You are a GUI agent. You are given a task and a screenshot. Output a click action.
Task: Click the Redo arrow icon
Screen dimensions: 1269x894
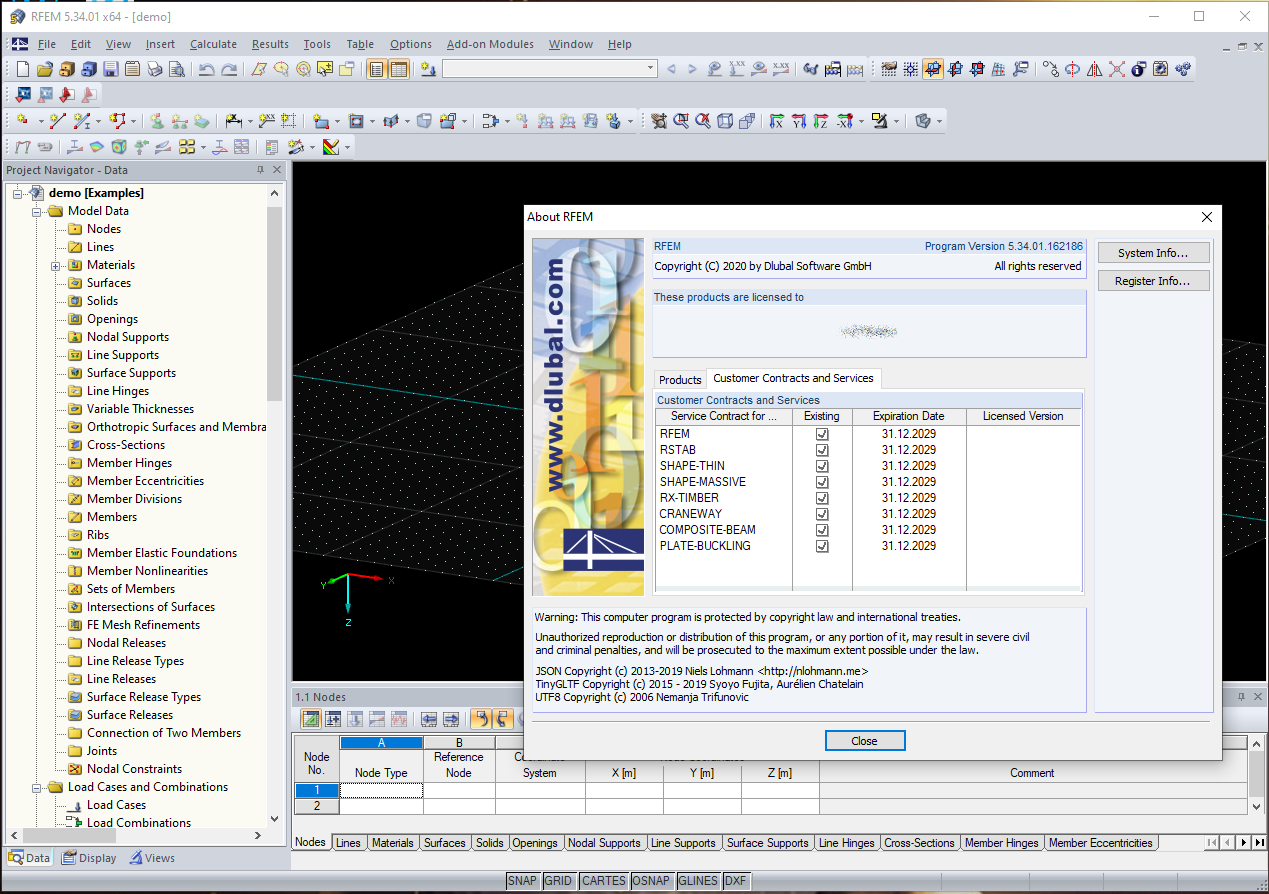[x=229, y=69]
